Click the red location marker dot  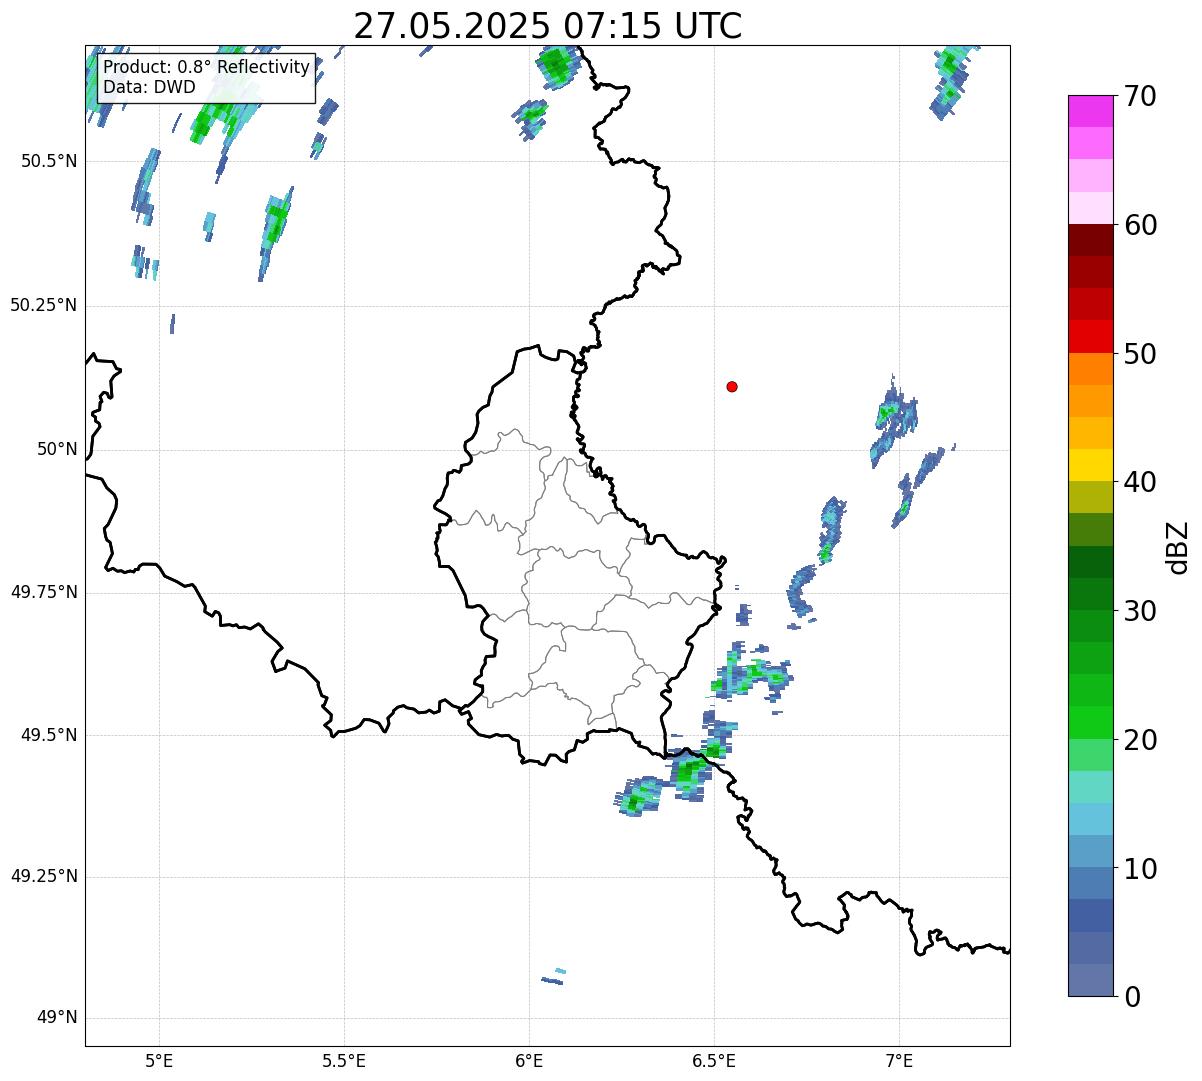pyautogui.click(x=732, y=386)
